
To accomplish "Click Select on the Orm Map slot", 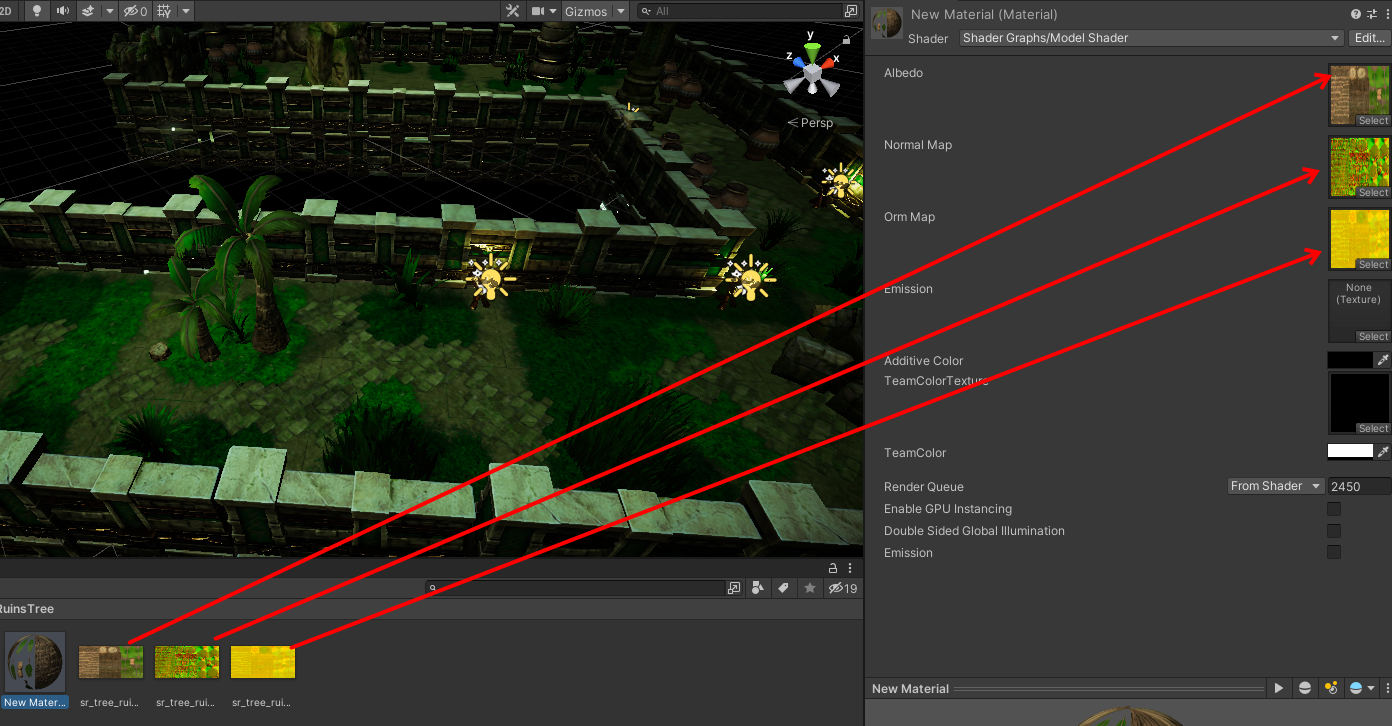I will [x=1373, y=265].
